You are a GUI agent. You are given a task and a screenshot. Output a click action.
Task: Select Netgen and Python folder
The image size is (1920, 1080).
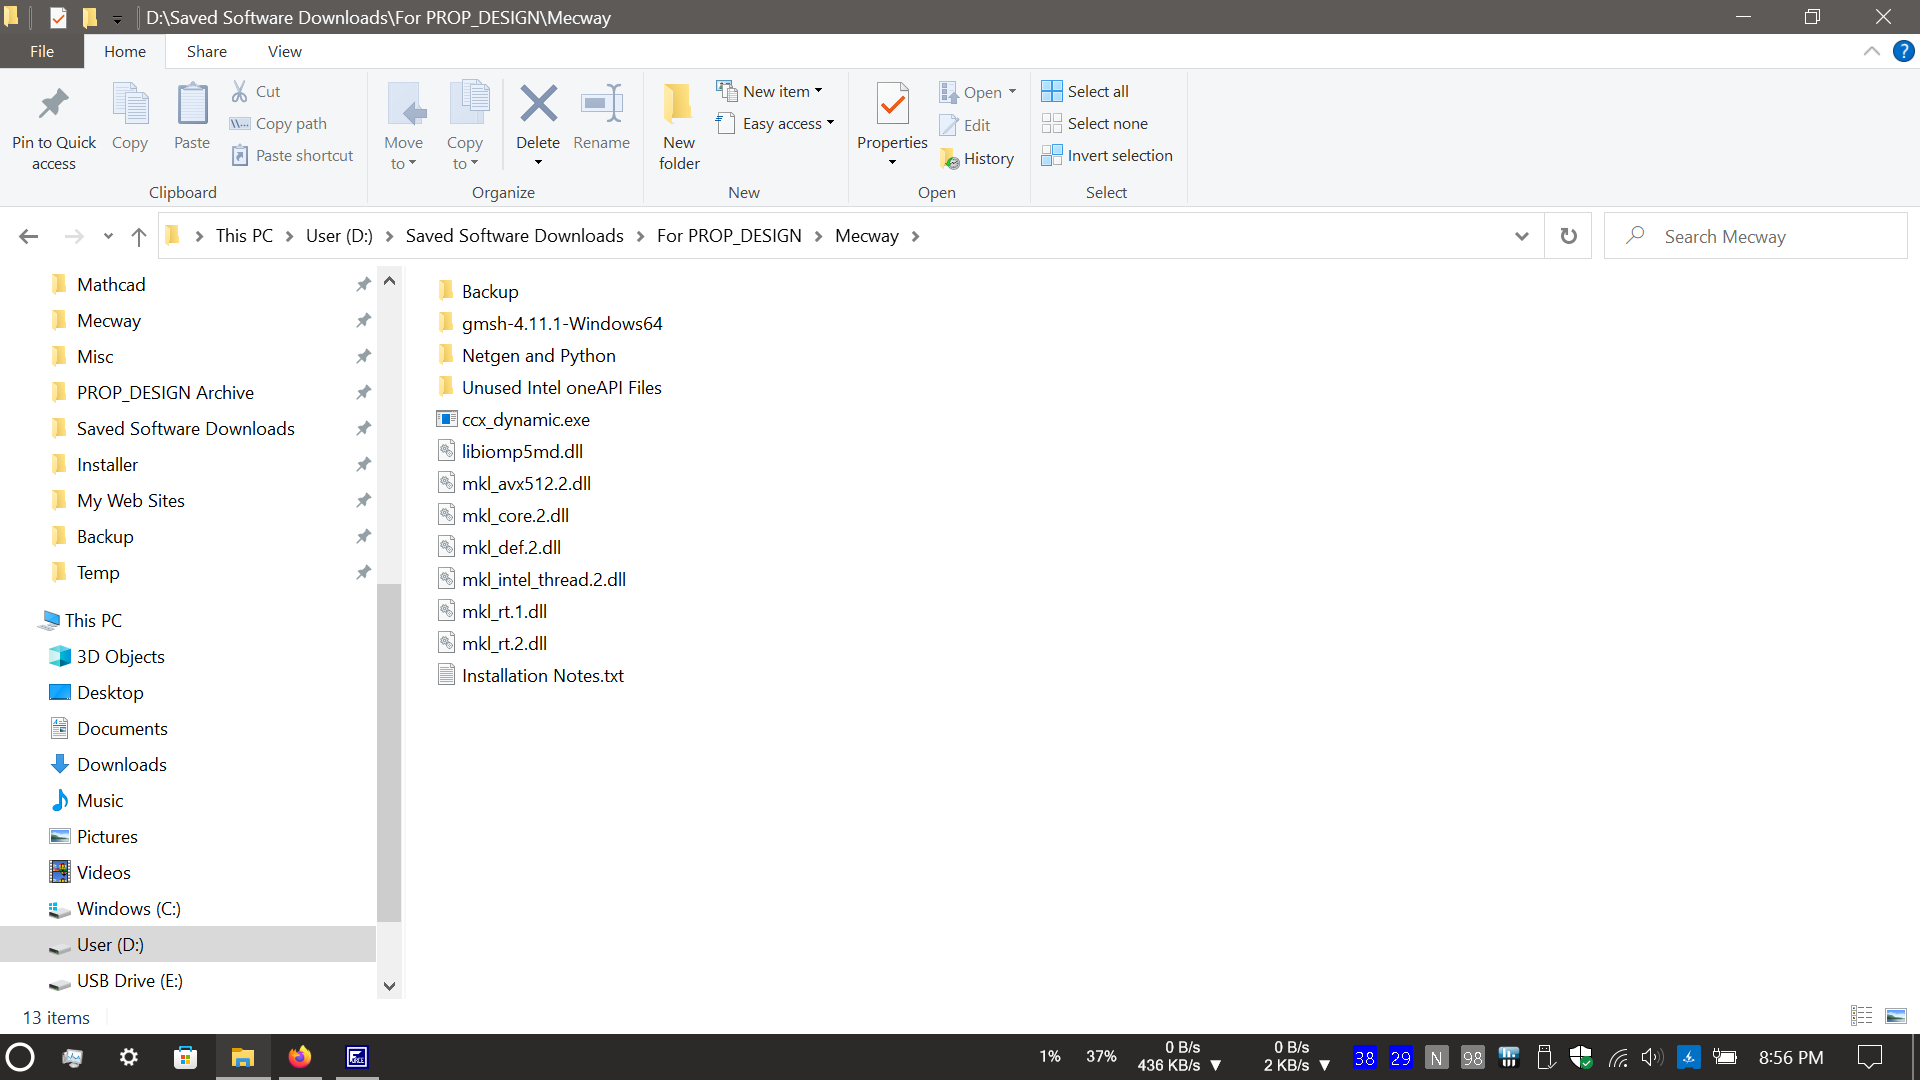526,355
